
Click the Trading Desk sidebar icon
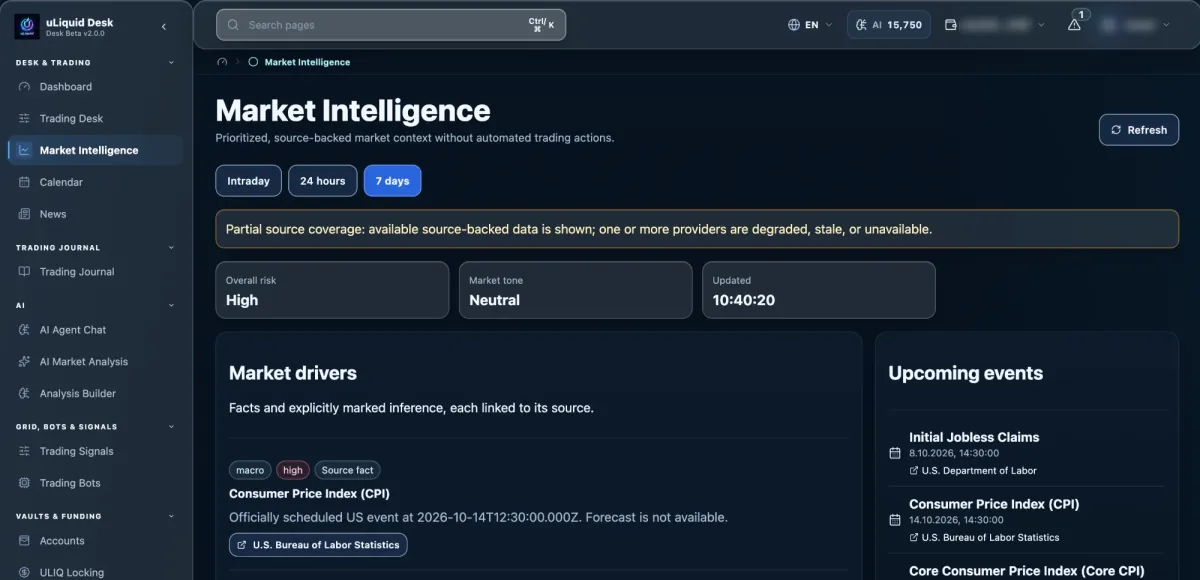point(25,118)
